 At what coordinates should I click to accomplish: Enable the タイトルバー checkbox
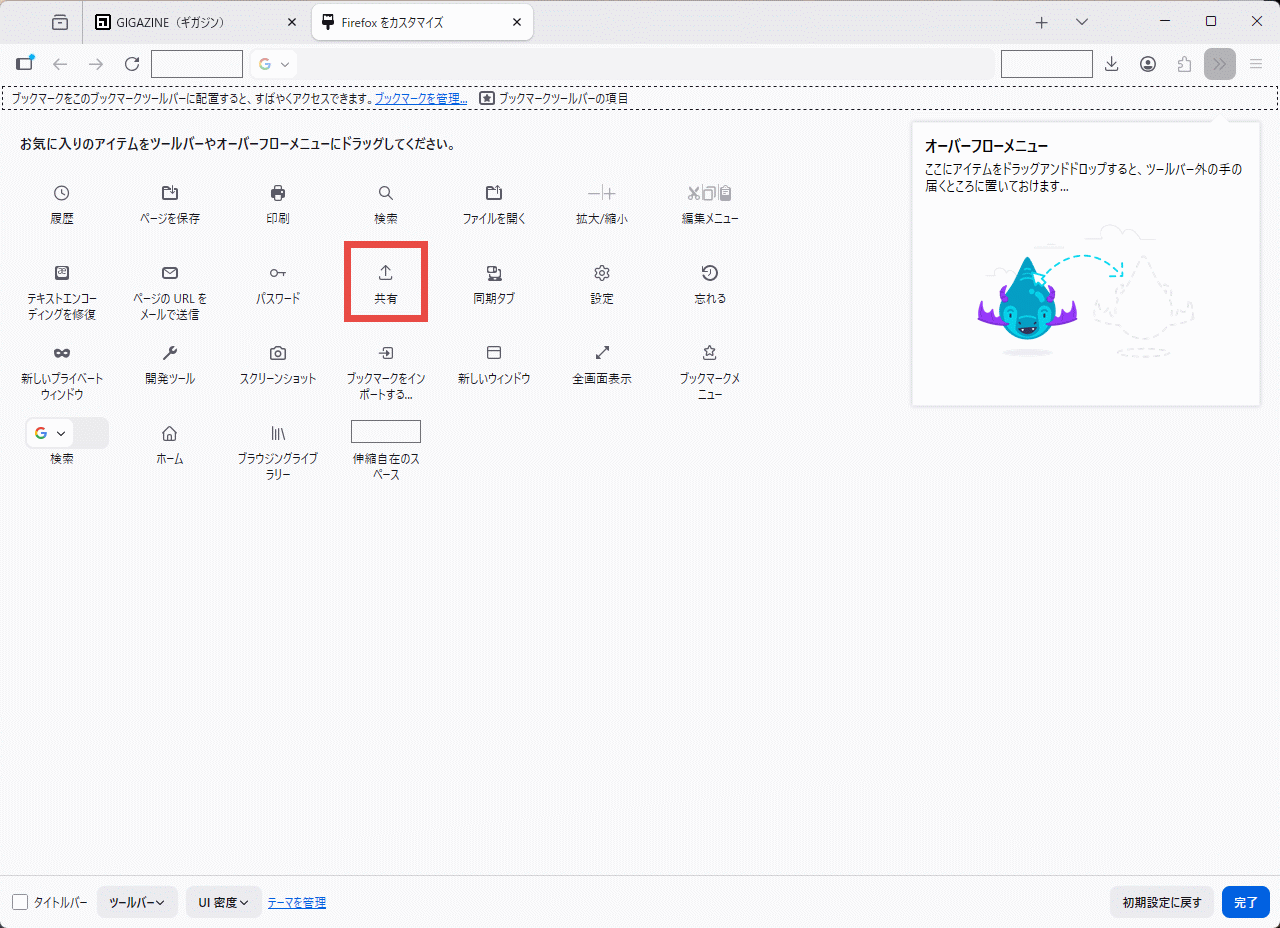[20, 902]
